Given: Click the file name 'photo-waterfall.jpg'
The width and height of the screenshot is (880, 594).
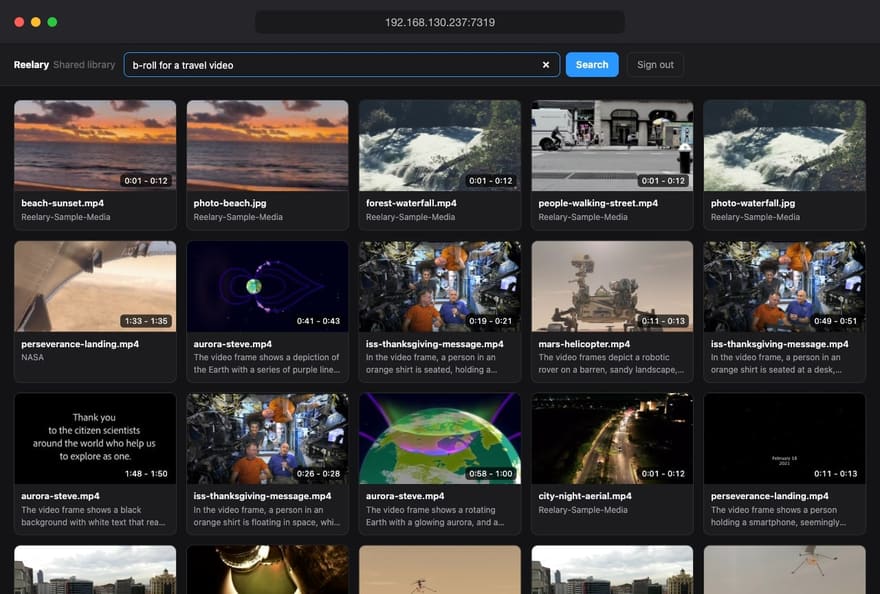Looking at the screenshot, I should [x=753, y=203].
